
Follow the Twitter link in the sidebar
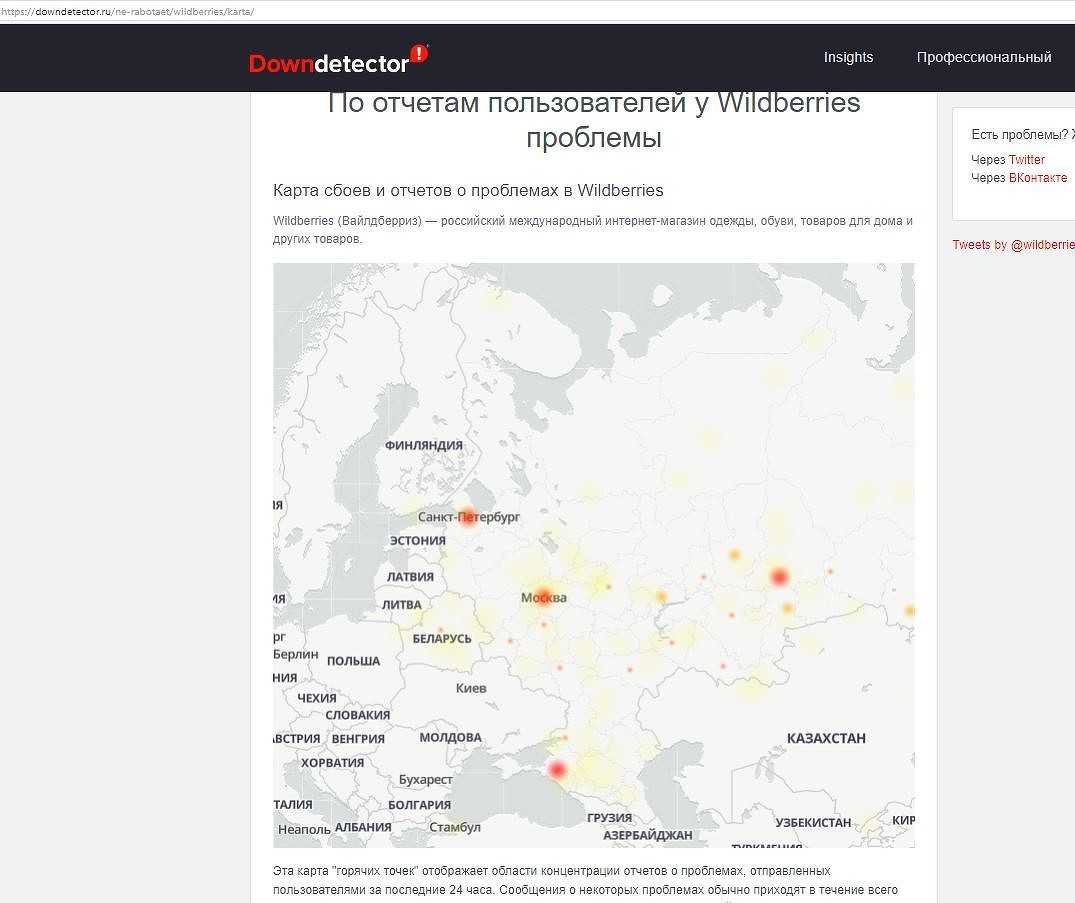(1026, 159)
